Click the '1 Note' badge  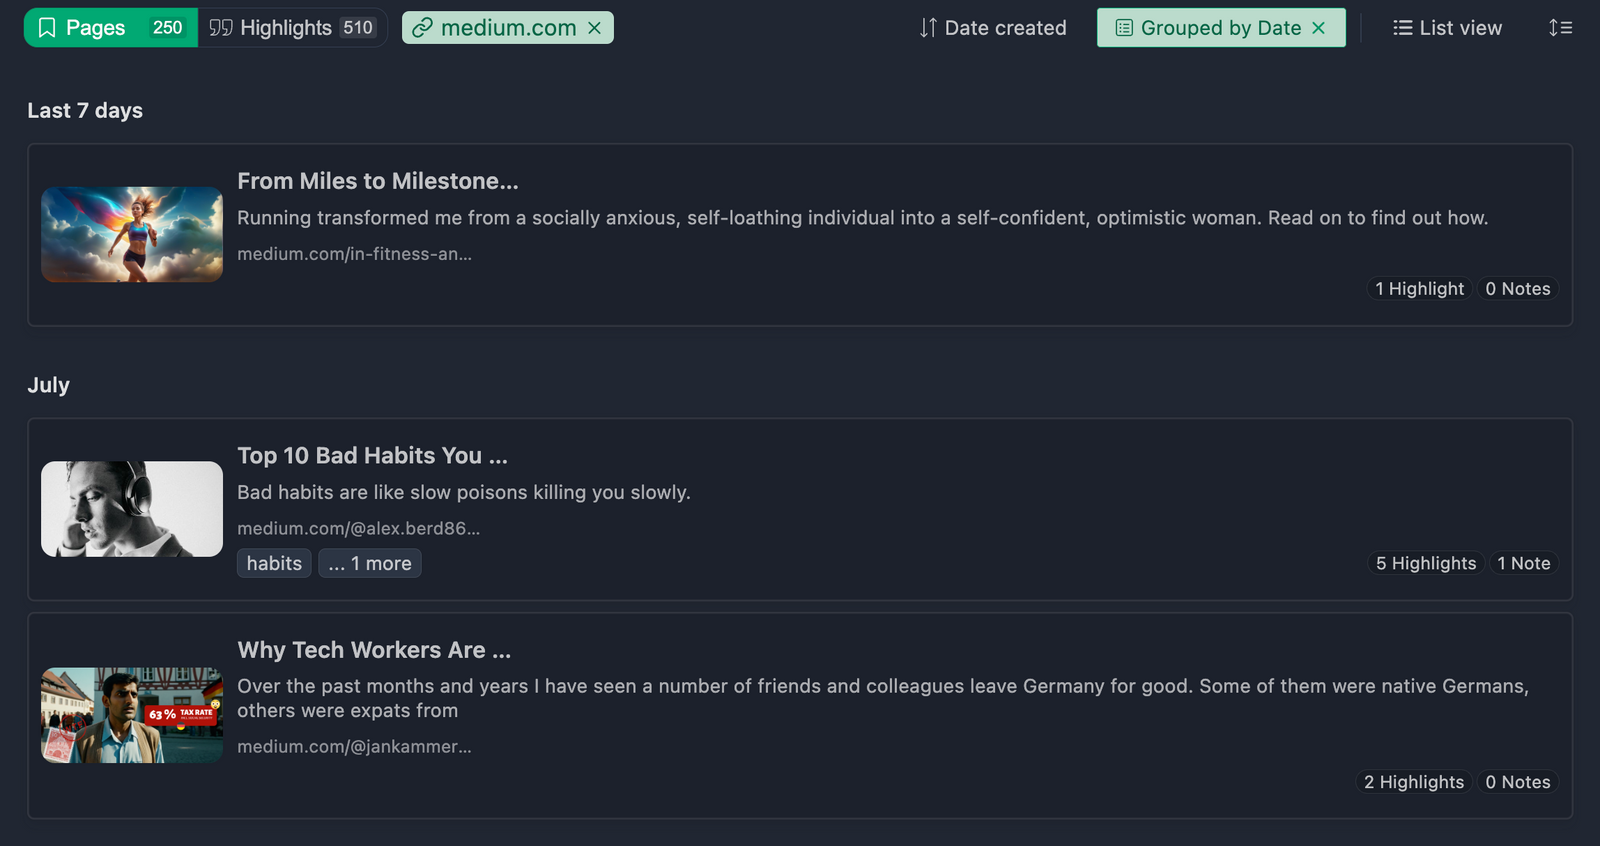(x=1523, y=564)
